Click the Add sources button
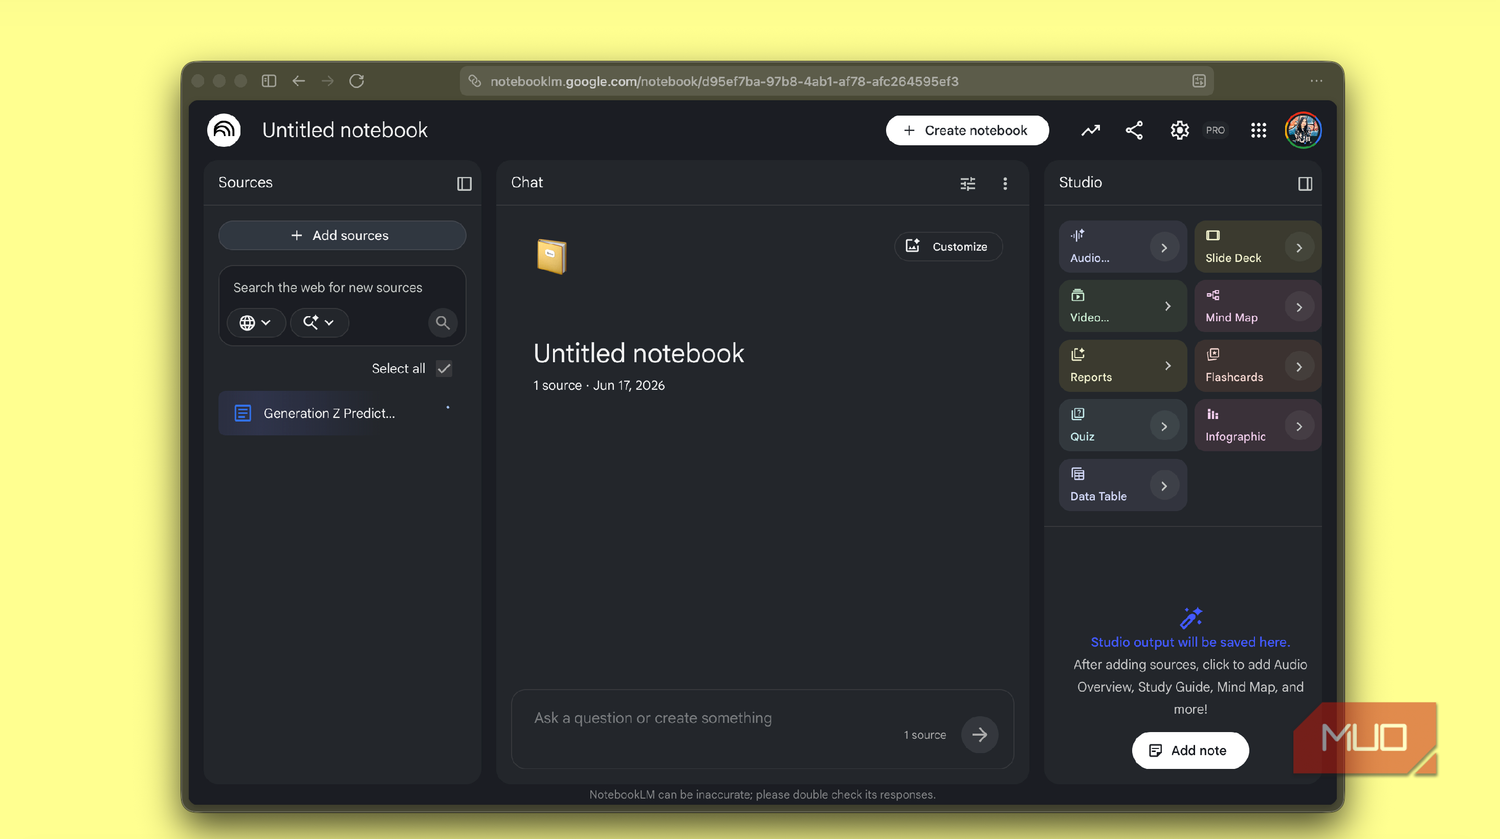Screen dimensions: 1500x839 (x=342, y=235)
